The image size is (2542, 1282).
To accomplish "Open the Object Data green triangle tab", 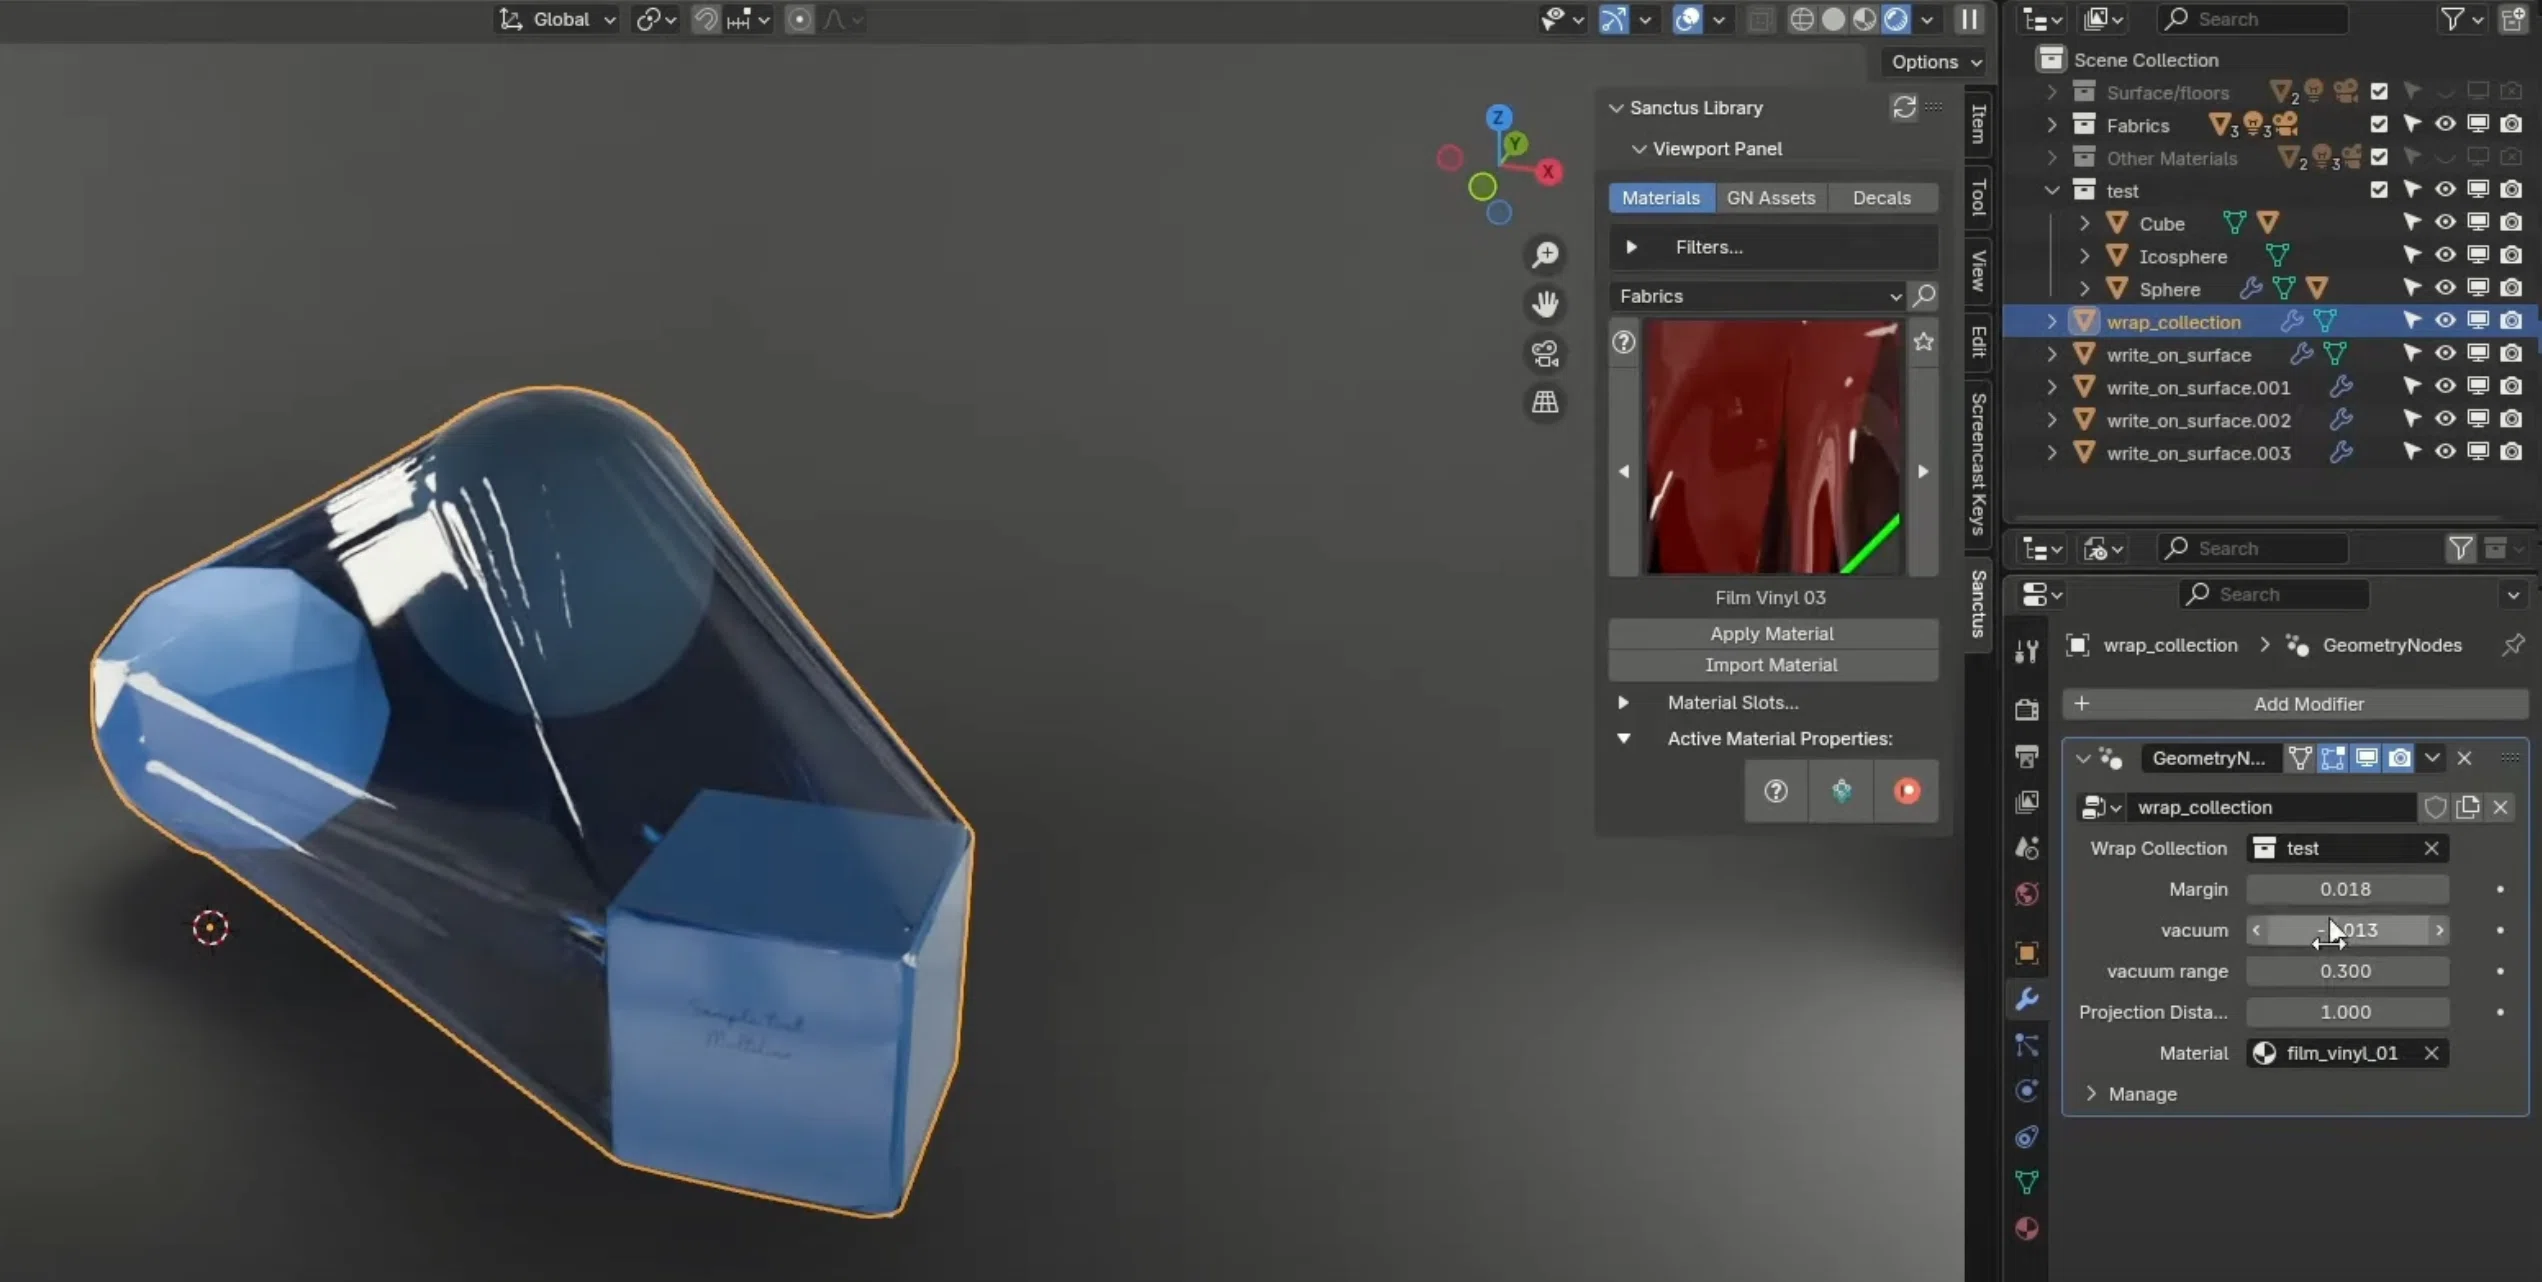I will [x=2027, y=1182].
